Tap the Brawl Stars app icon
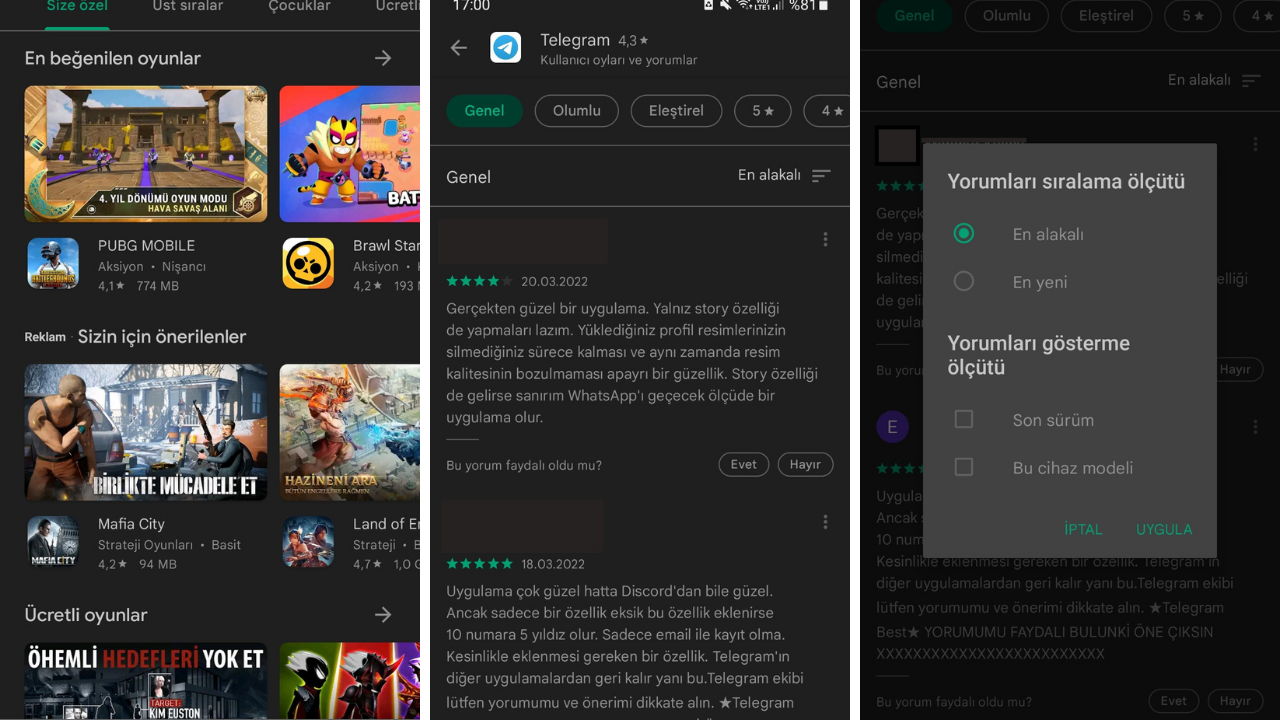 308,263
